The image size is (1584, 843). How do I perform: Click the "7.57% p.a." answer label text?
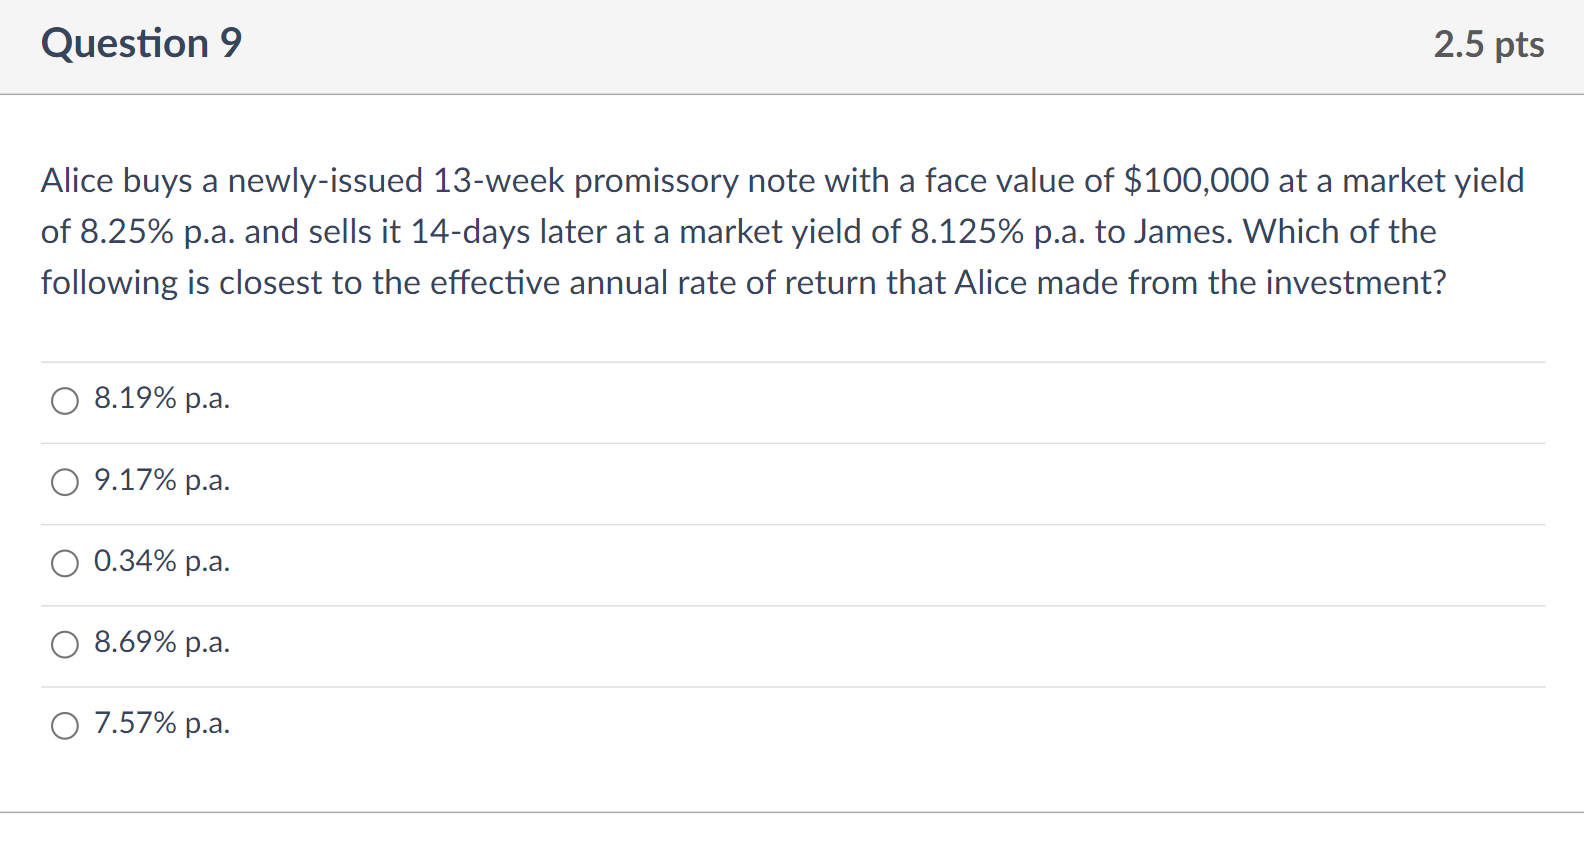[162, 723]
